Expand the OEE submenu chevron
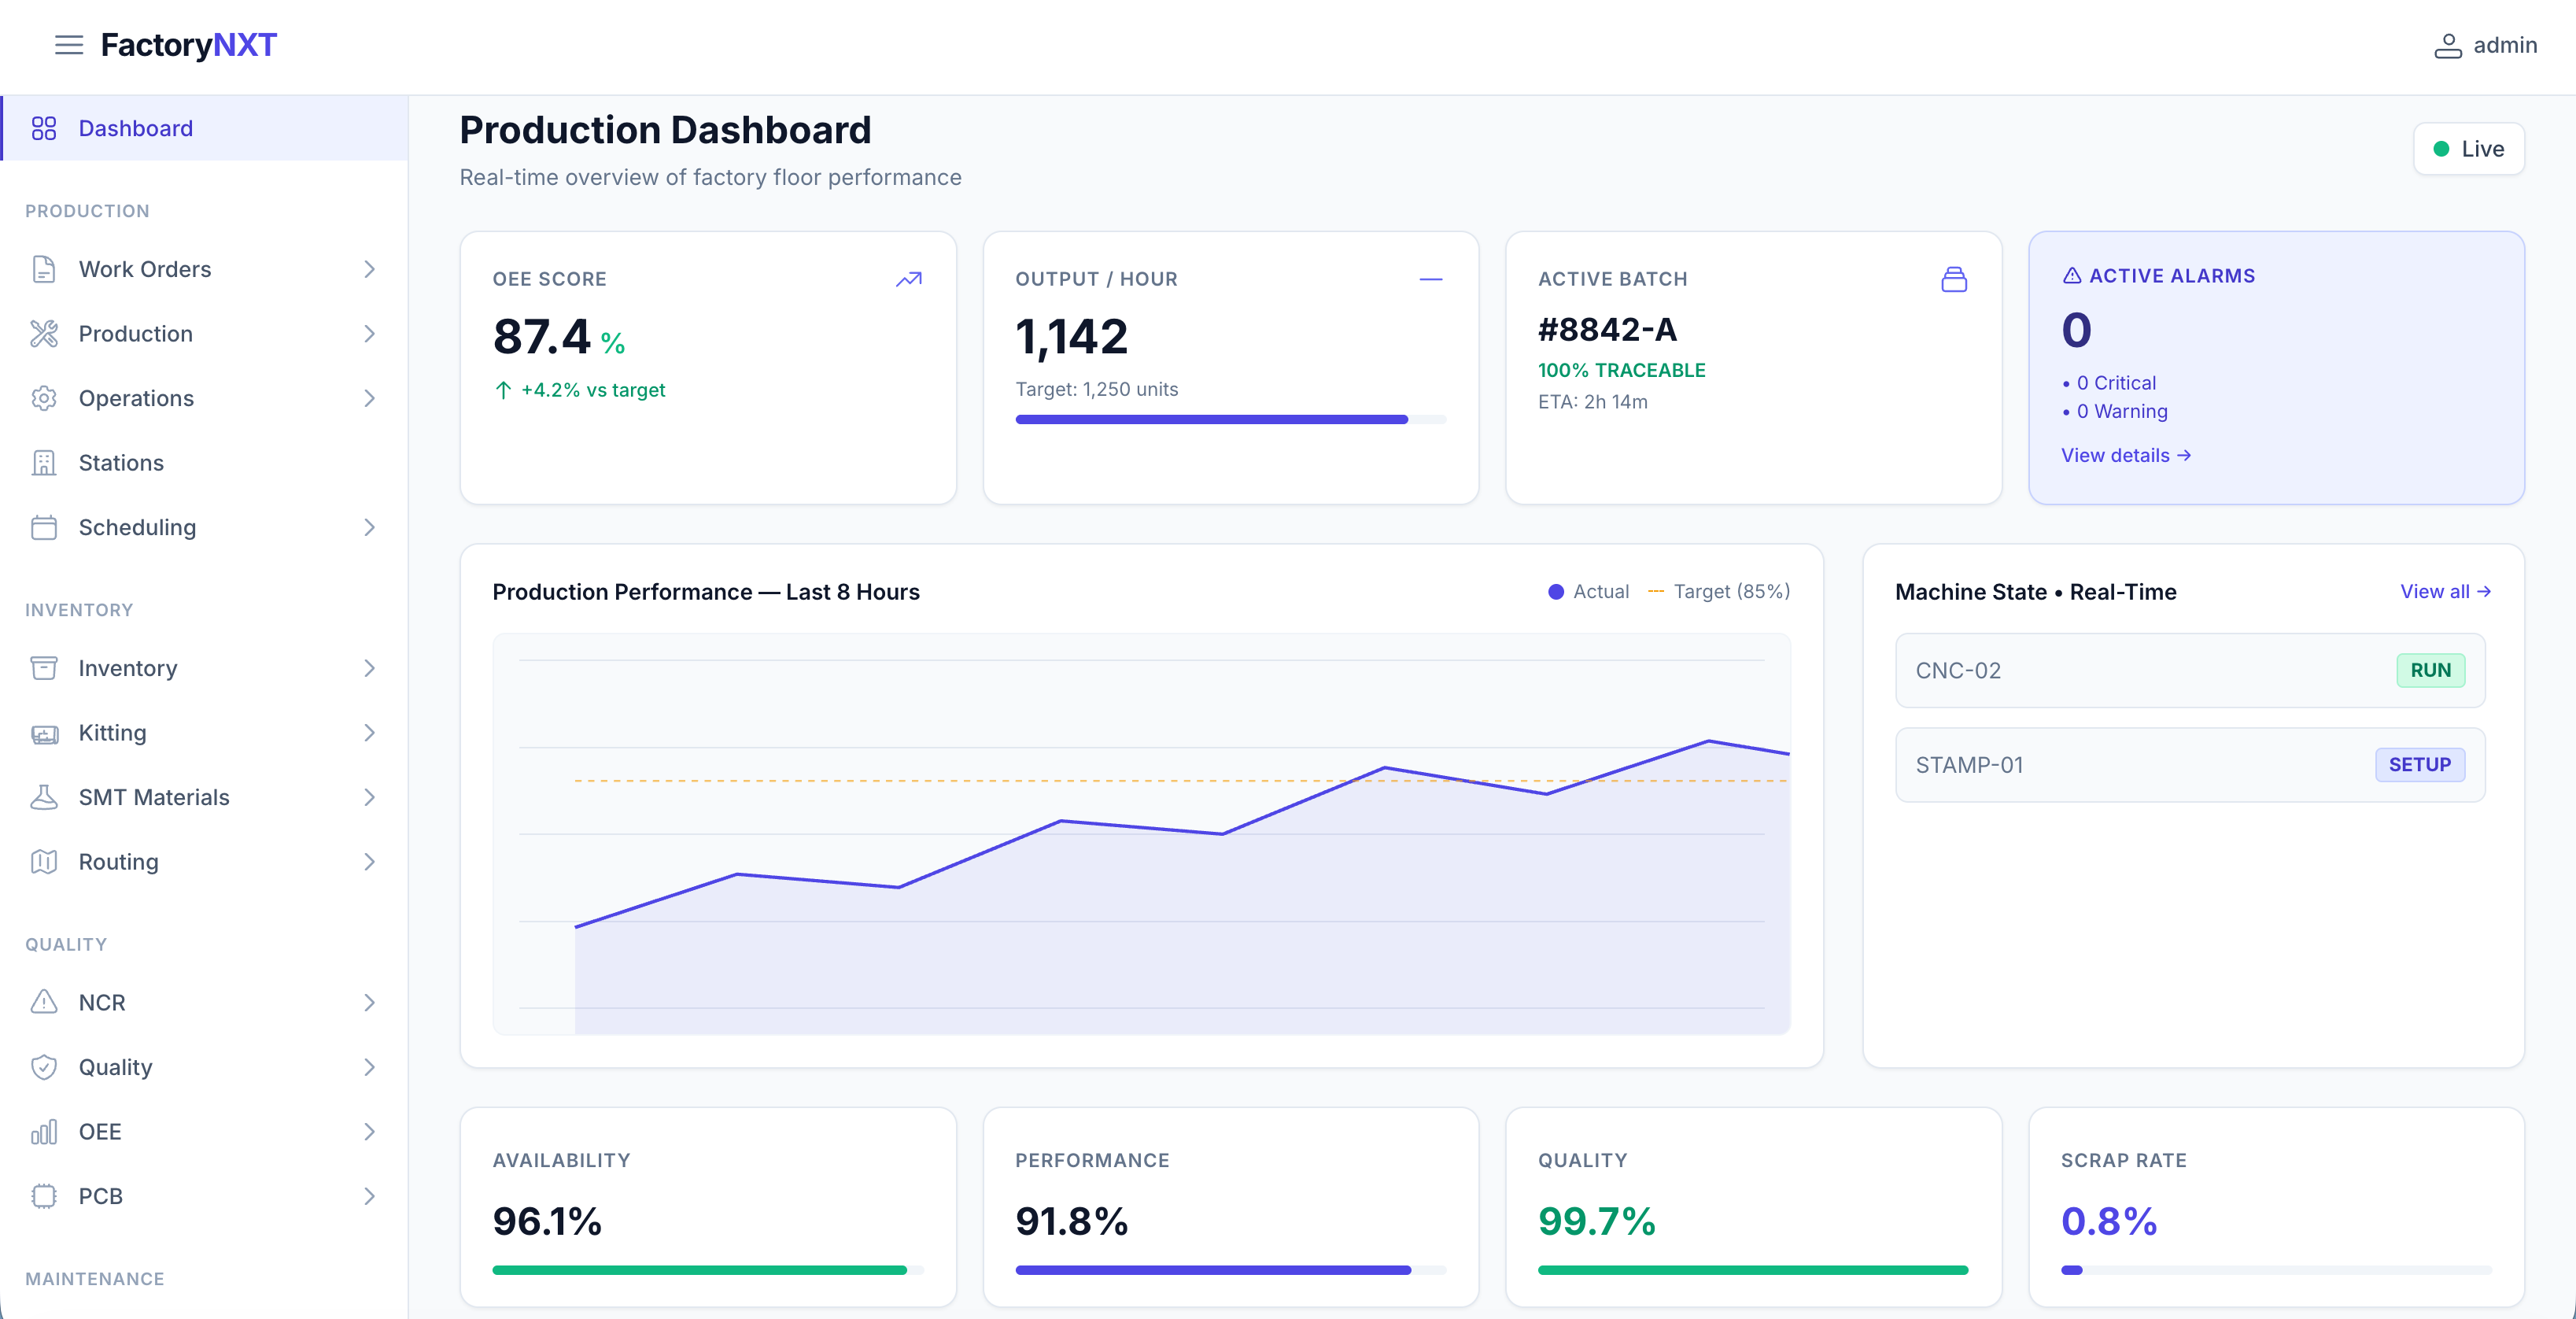Viewport: 2576px width, 1319px height. click(369, 1132)
